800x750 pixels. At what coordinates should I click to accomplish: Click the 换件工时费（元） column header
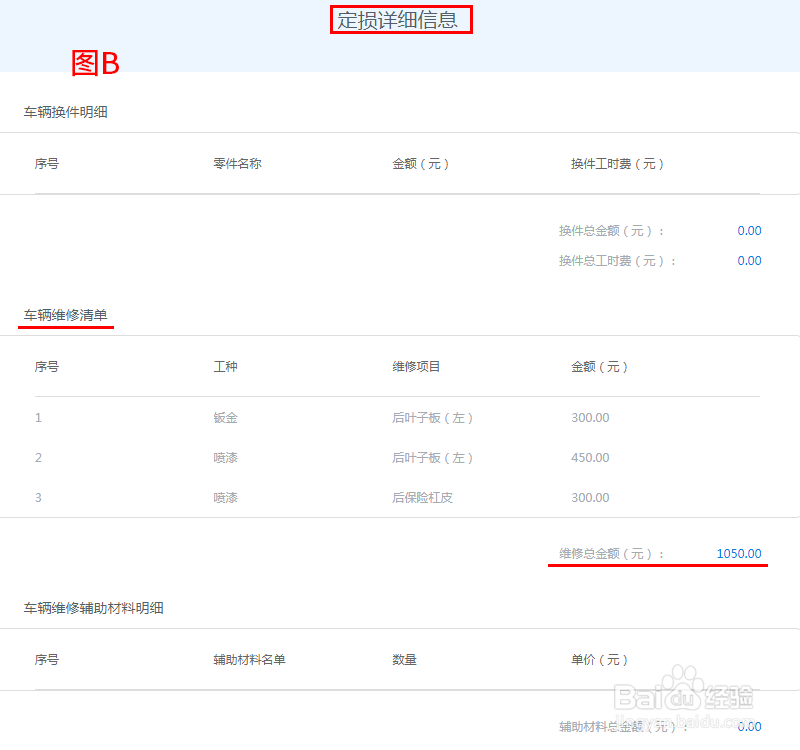[x=617, y=164]
